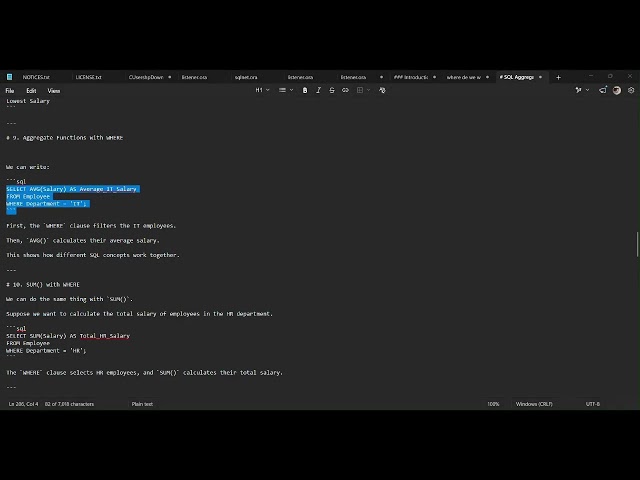The image size is (640, 480).
Task: Click the 'WHERE Department = 'HR';' line
Action: click(x=46, y=351)
